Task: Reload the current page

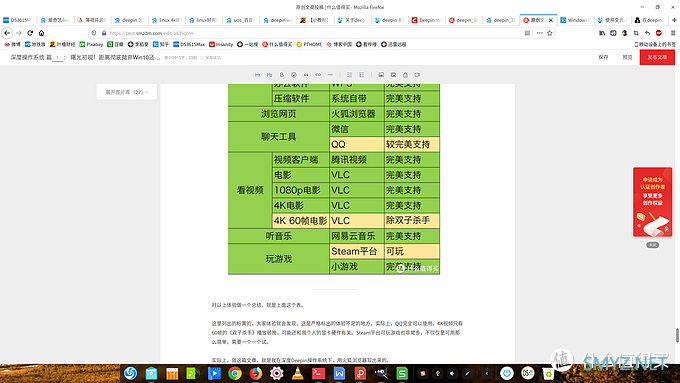Action: tap(30, 33)
